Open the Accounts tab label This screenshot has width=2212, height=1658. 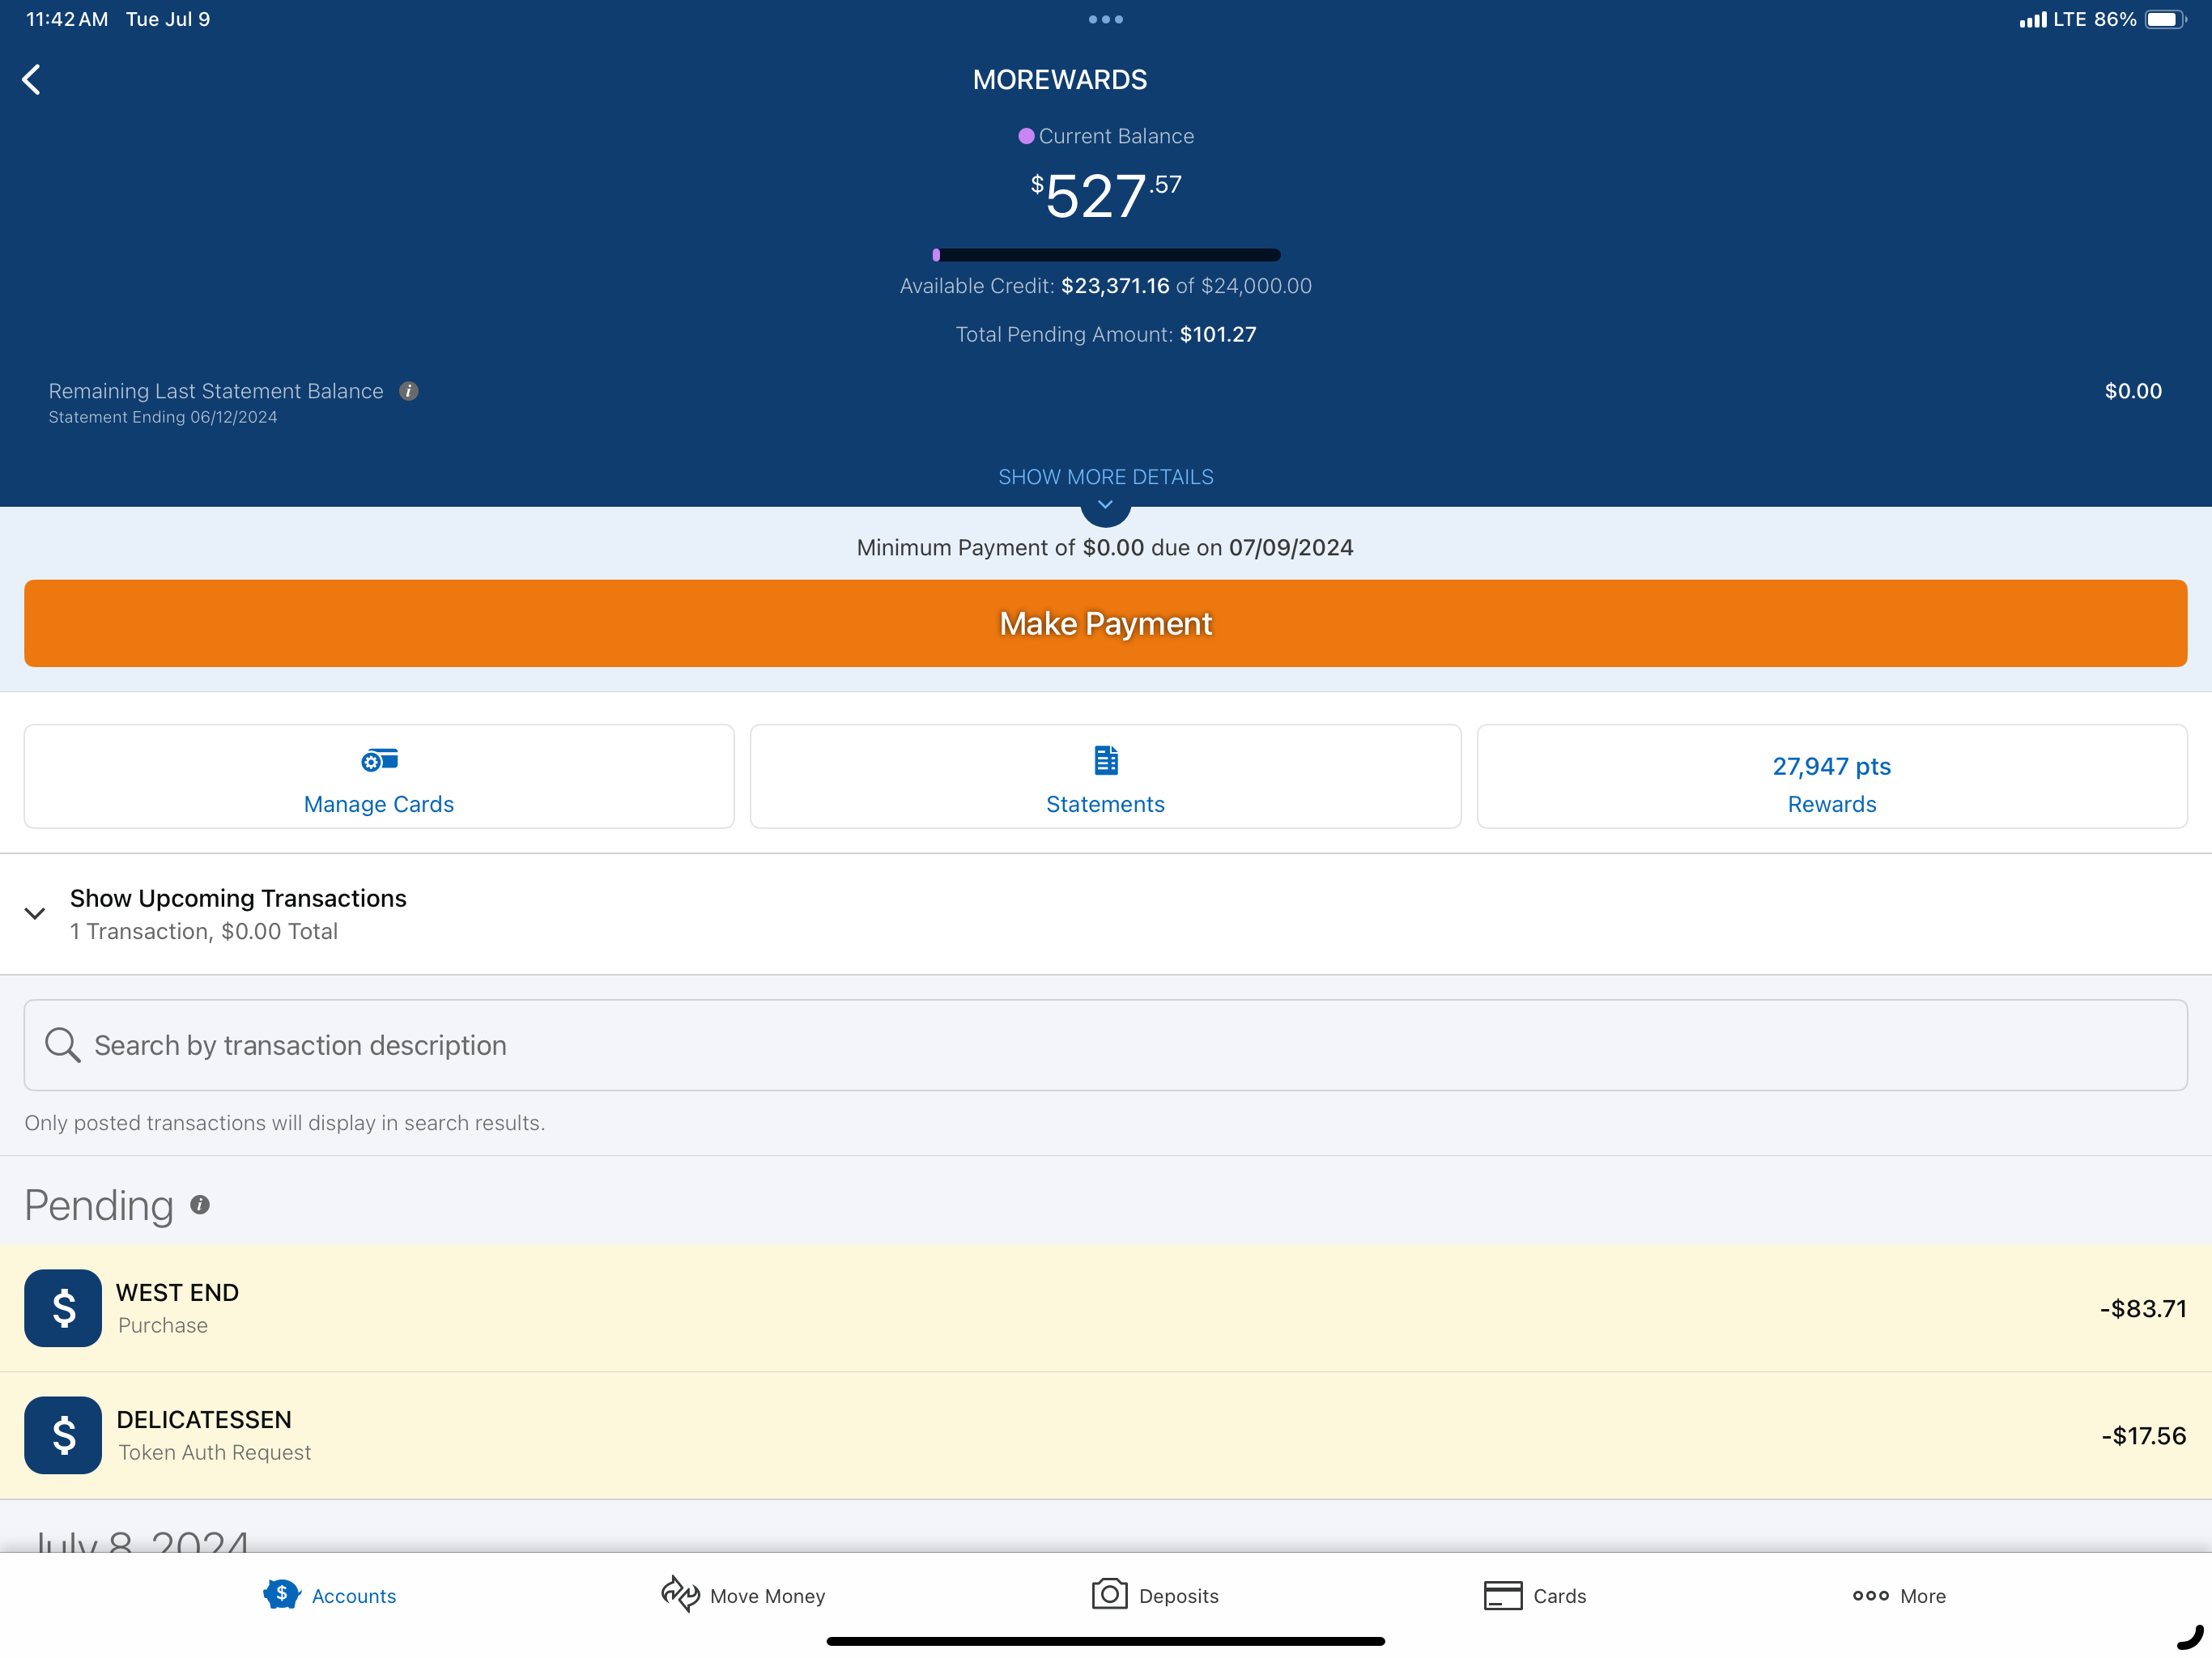pos(354,1596)
